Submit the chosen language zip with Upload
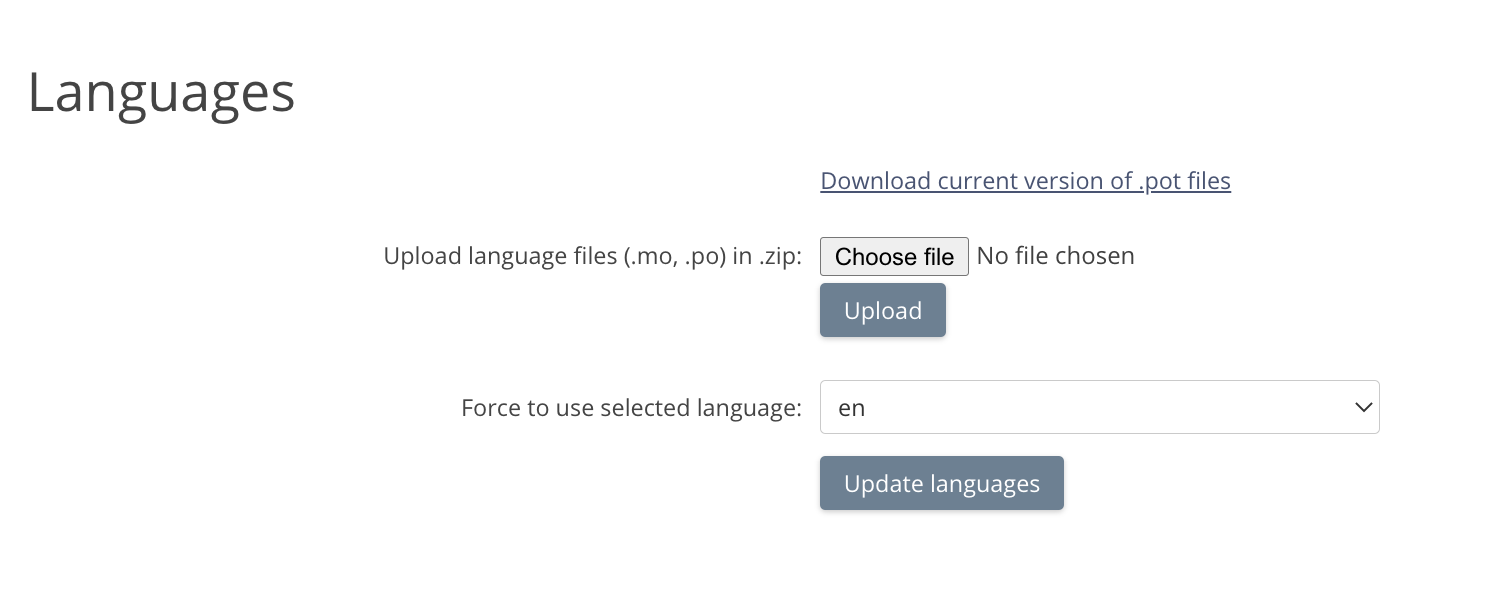This screenshot has width=1494, height=596. pos(882,311)
